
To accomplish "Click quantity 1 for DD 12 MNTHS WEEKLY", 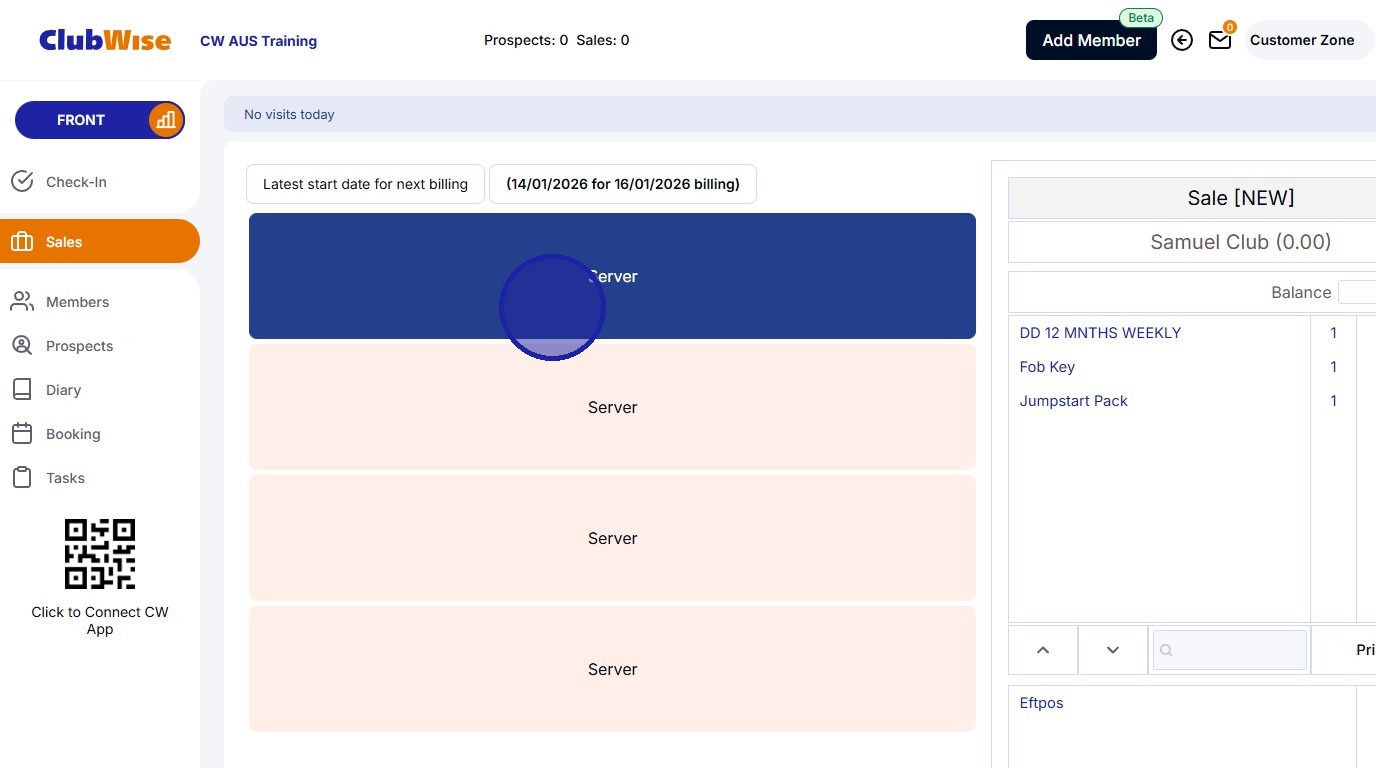I will click(1333, 333).
